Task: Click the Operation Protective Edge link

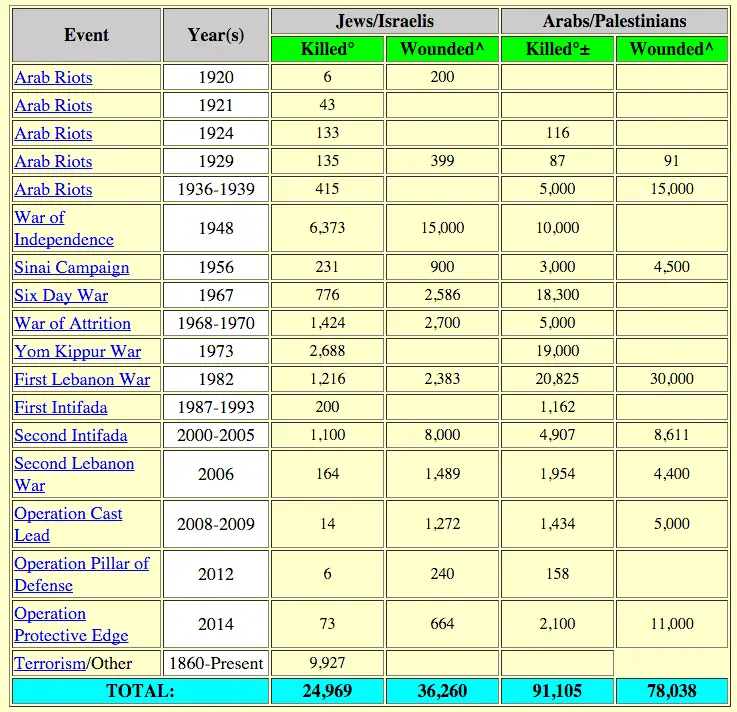Action: click(71, 624)
